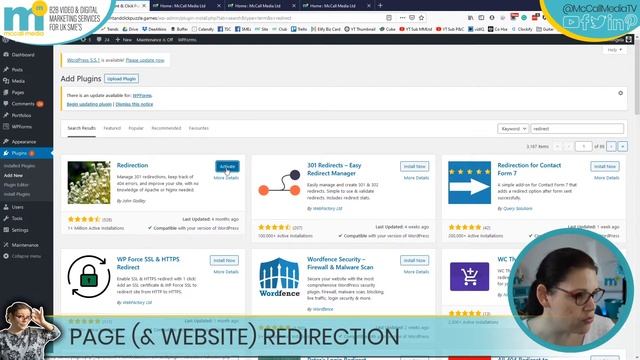640x360 pixels.
Task: Open the Keyword search type dropdown
Action: coord(513,129)
